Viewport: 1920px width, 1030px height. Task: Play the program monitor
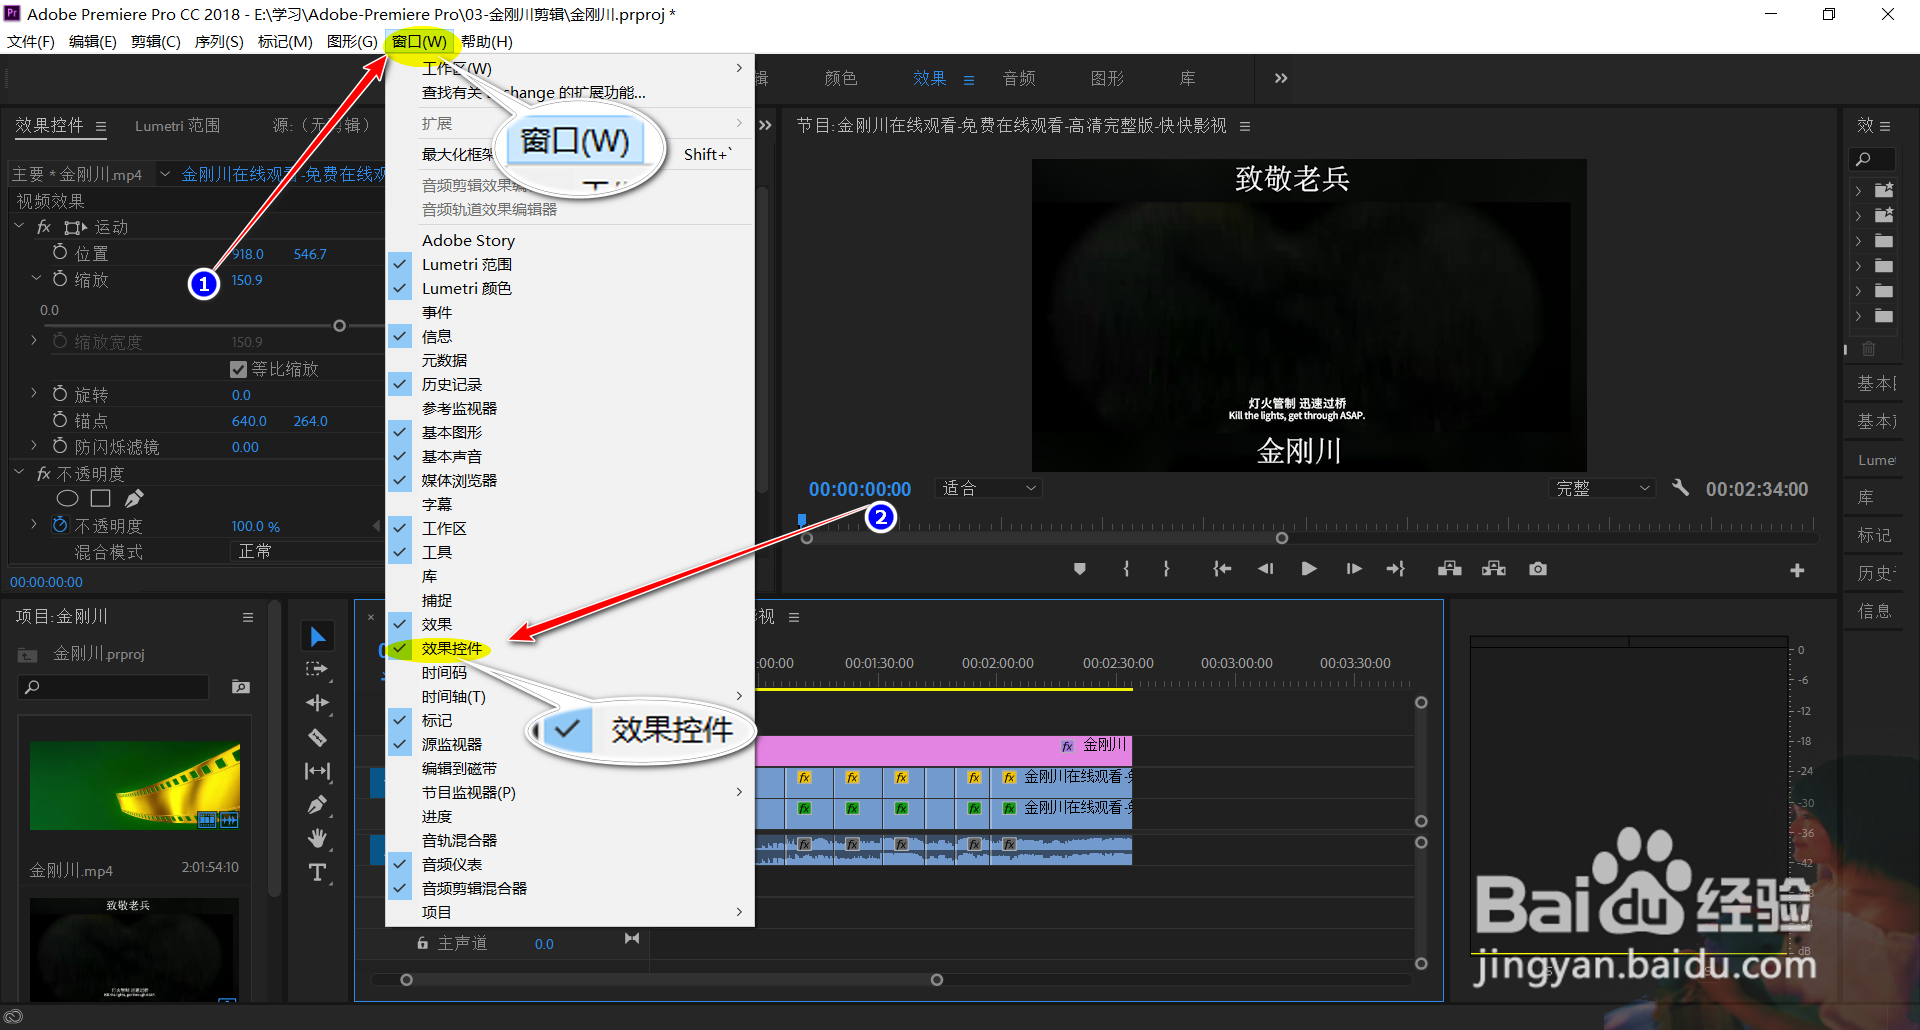pyautogui.click(x=1309, y=569)
